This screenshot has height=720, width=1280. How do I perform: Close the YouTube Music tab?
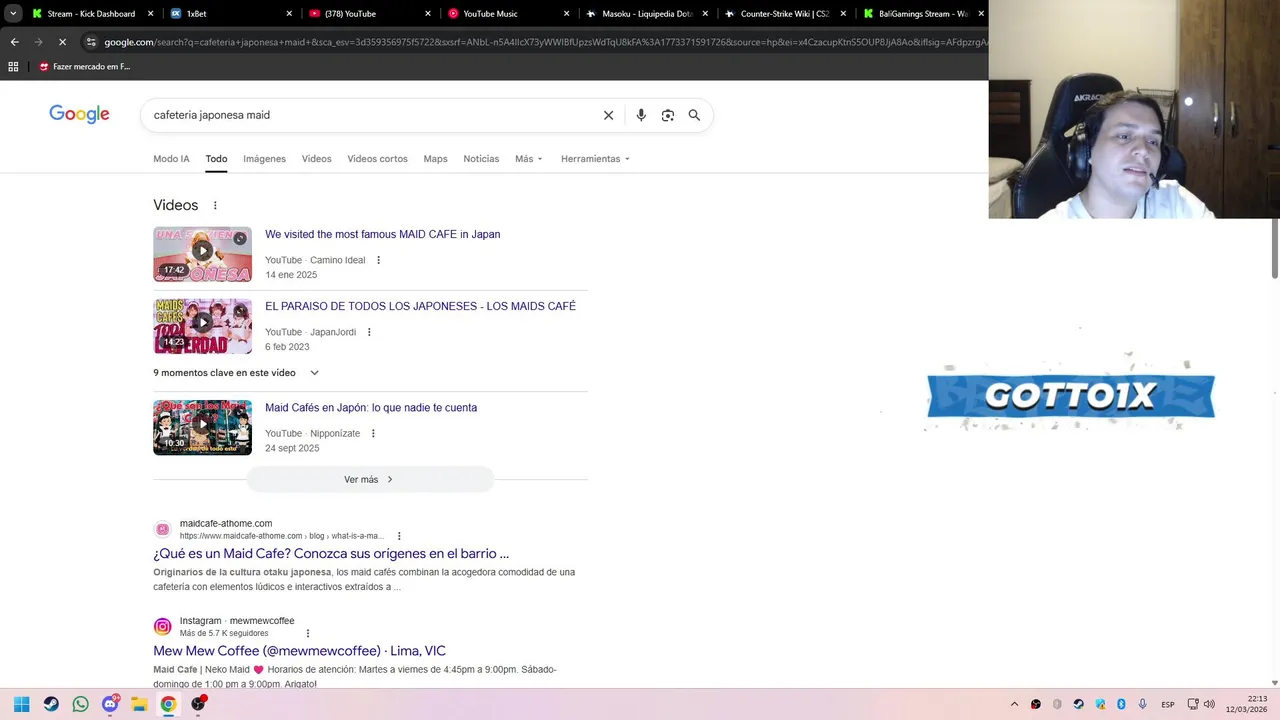click(x=566, y=14)
